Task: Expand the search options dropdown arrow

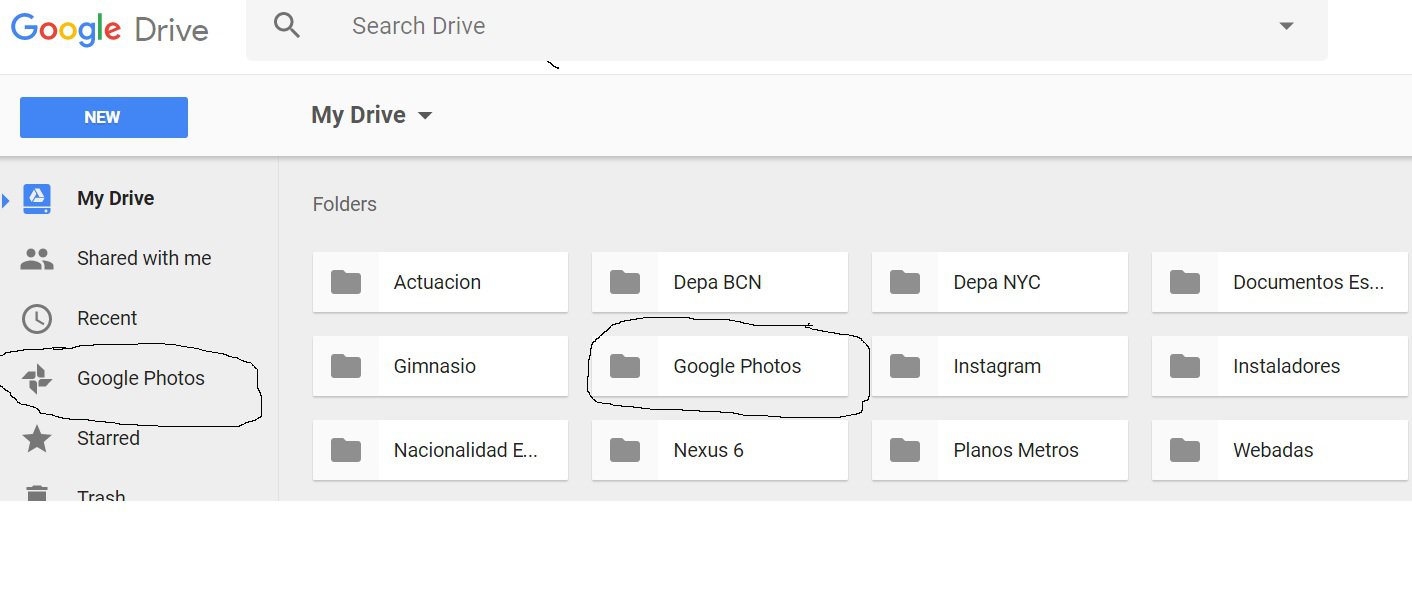Action: tap(1287, 26)
